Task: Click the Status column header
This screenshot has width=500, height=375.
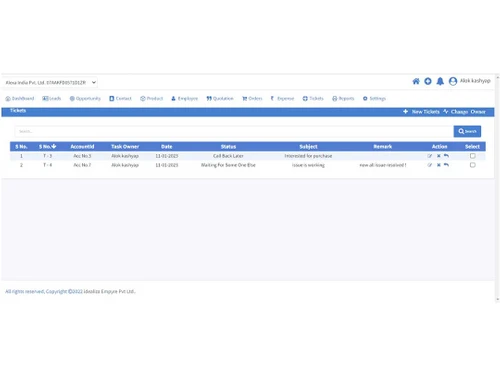Action: [228, 146]
